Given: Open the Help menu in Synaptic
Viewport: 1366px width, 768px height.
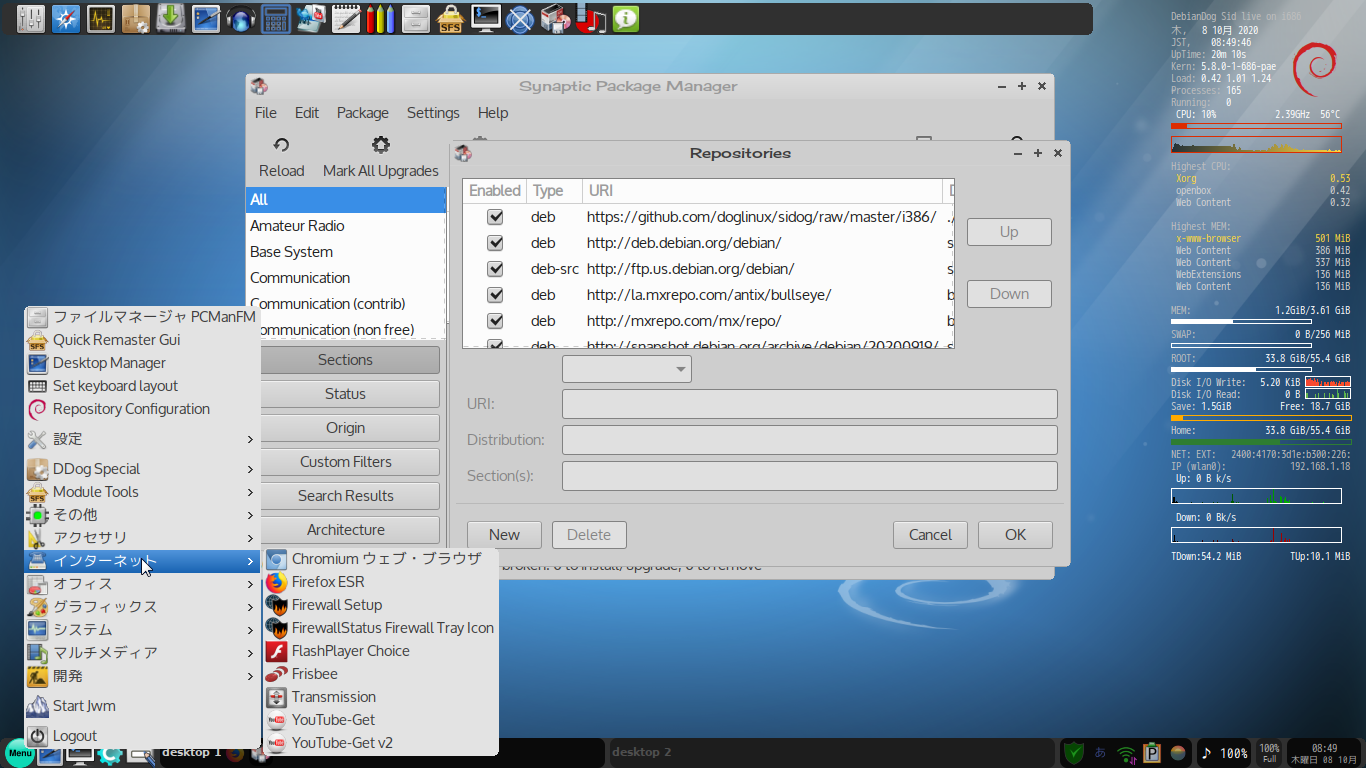Looking at the screenshot, I should [493, 113].
